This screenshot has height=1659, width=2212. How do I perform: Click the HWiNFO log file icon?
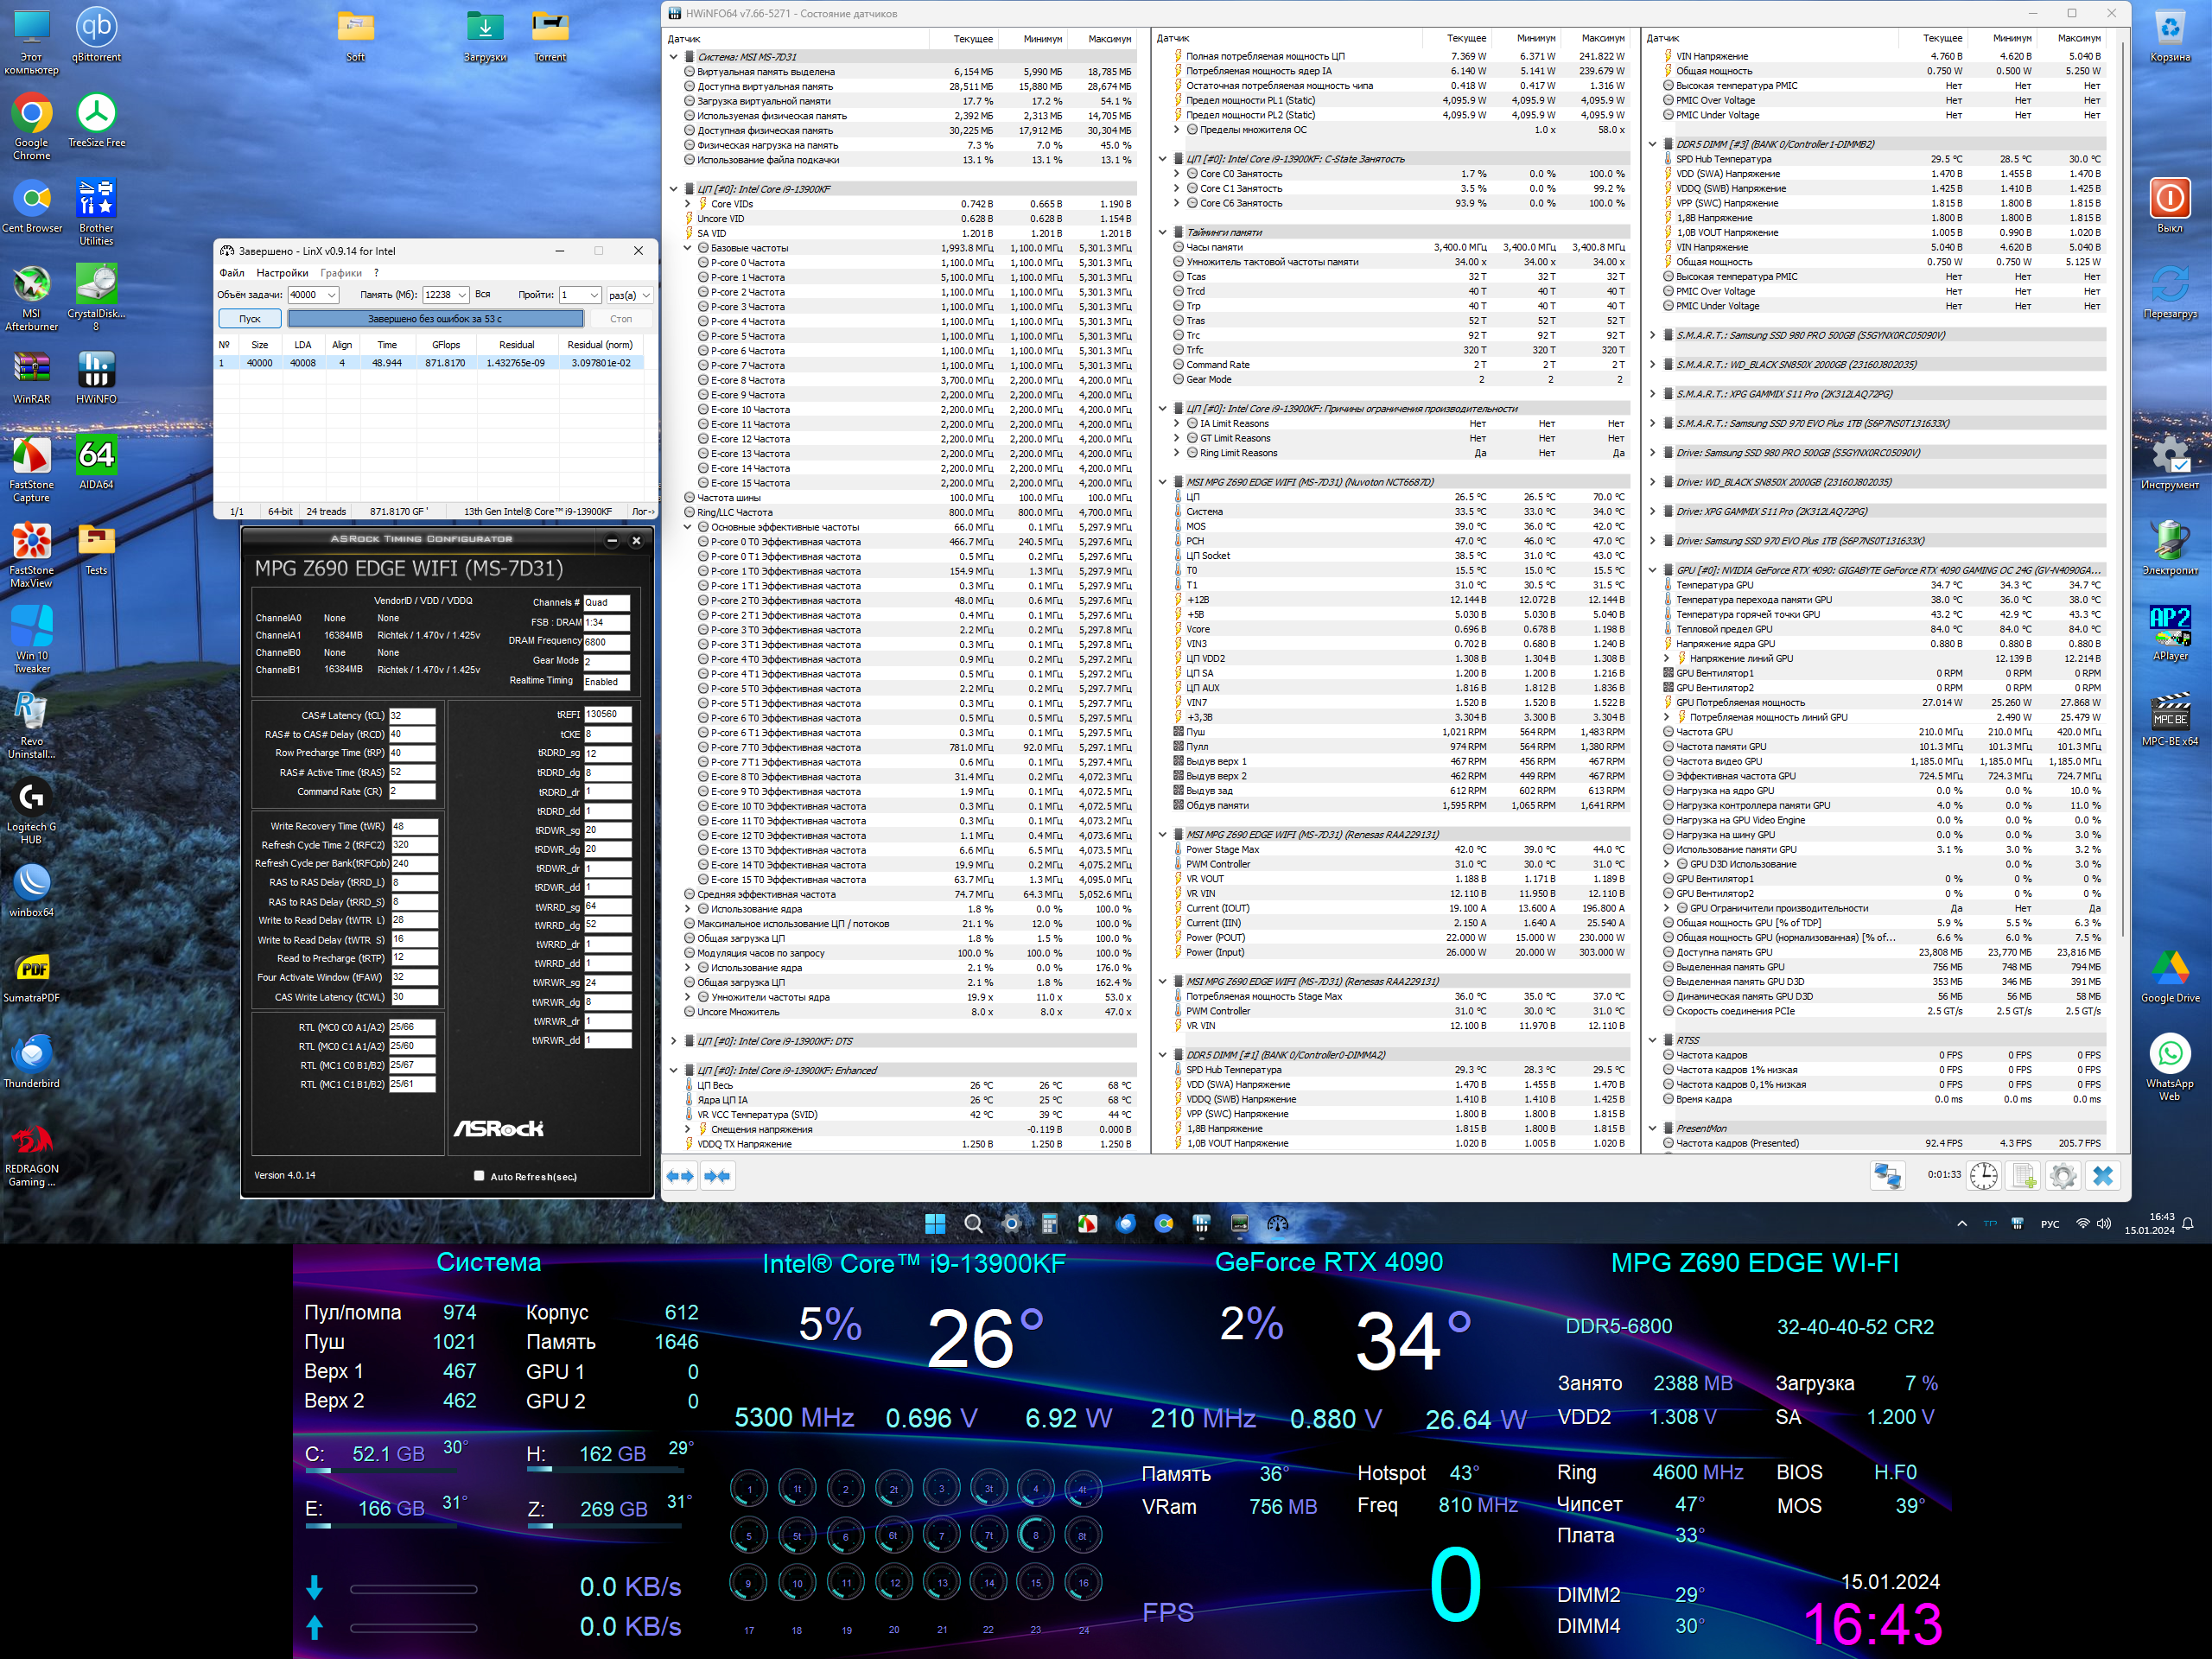pyautogui.click(x=2024, y=1176)
